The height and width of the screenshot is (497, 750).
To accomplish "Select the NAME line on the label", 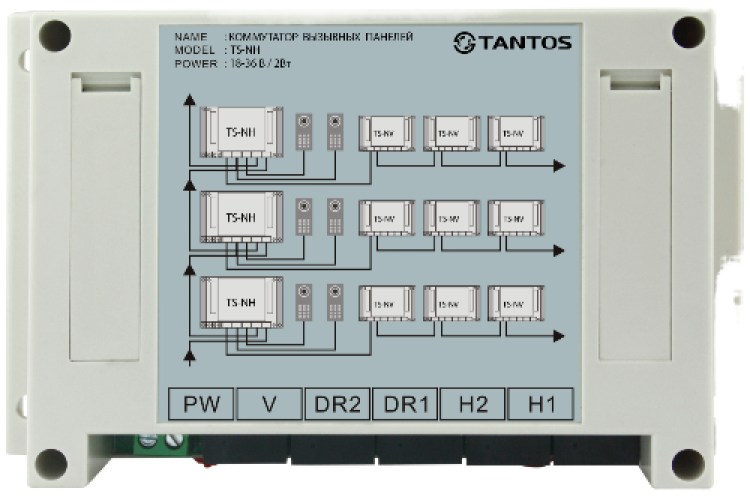I will click(x=293, y=37).
